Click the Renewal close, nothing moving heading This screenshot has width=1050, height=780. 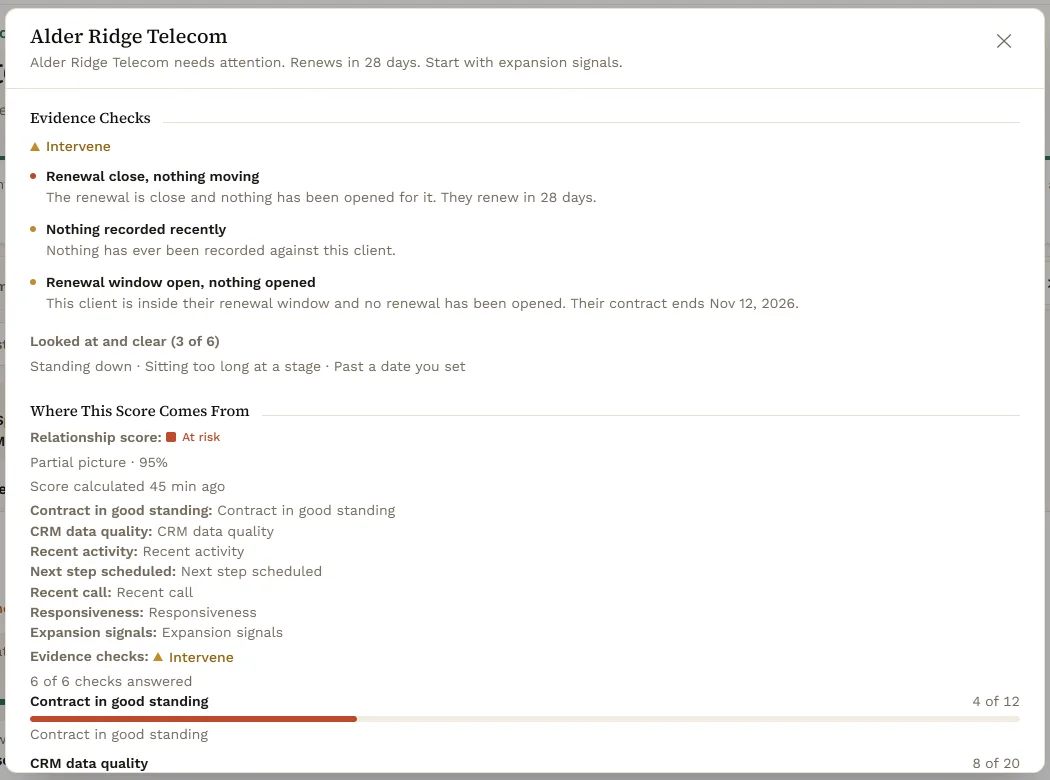point(153,177)
